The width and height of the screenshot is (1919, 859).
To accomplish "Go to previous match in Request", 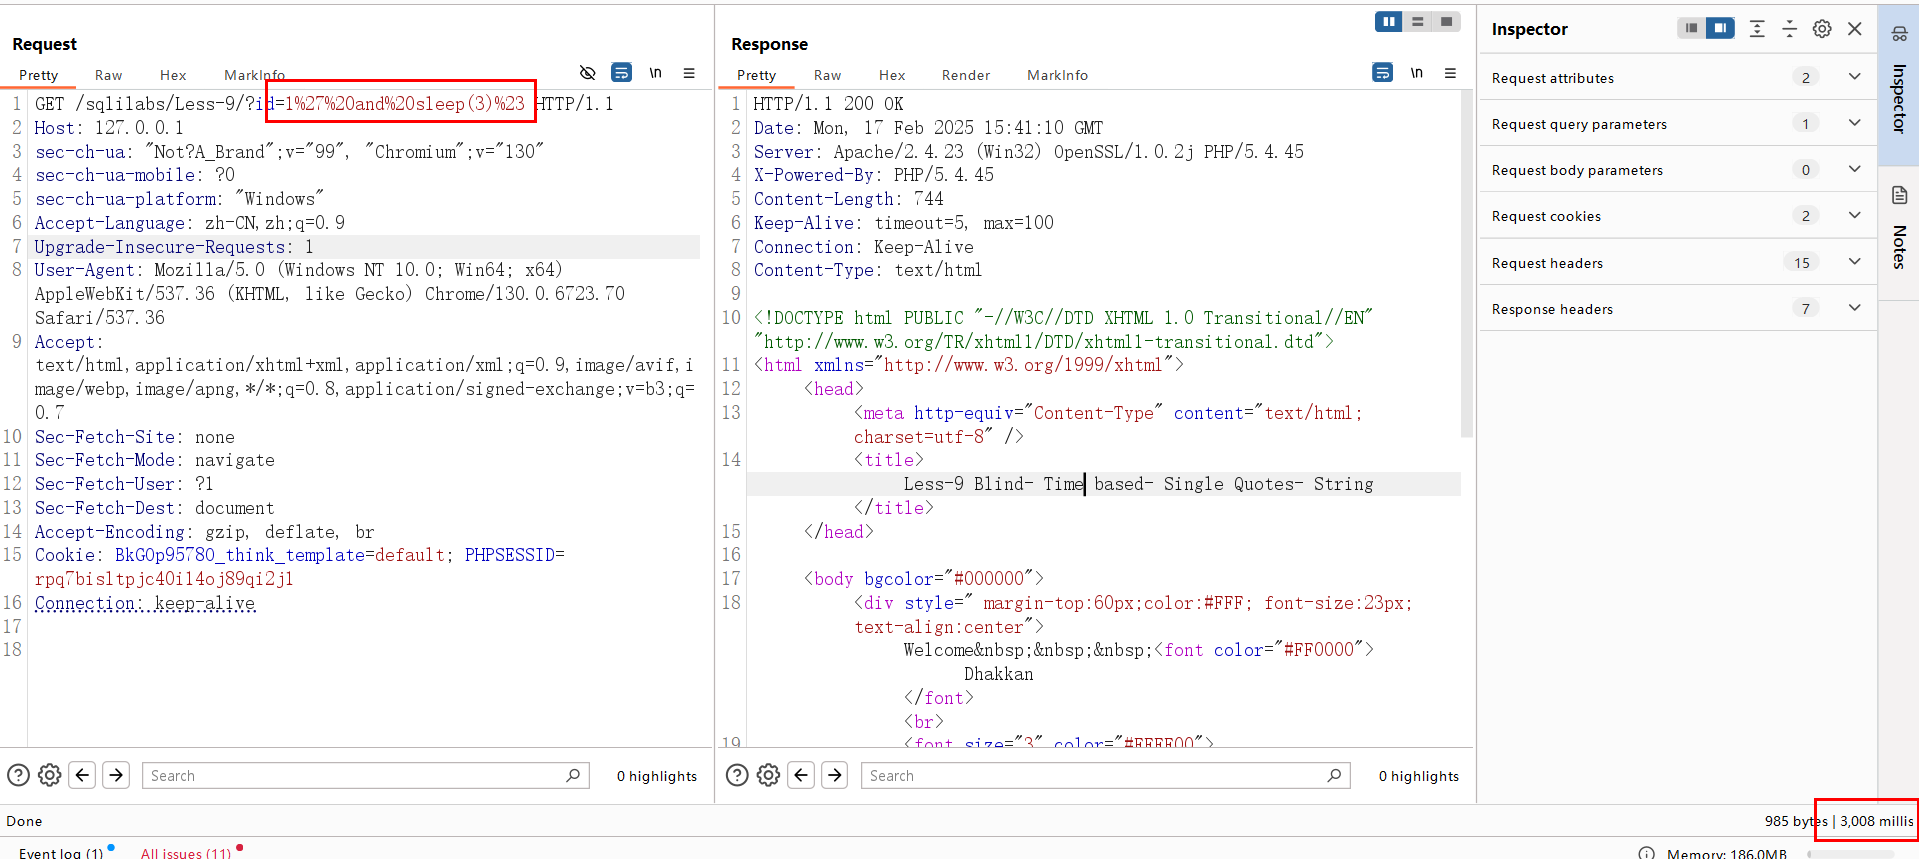I will [83, 775].
